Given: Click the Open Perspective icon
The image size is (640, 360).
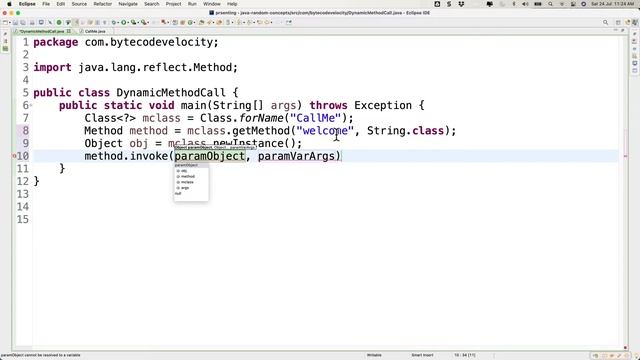Looking at the screenshot, I should pyautogui.click(x=618, y=22).
